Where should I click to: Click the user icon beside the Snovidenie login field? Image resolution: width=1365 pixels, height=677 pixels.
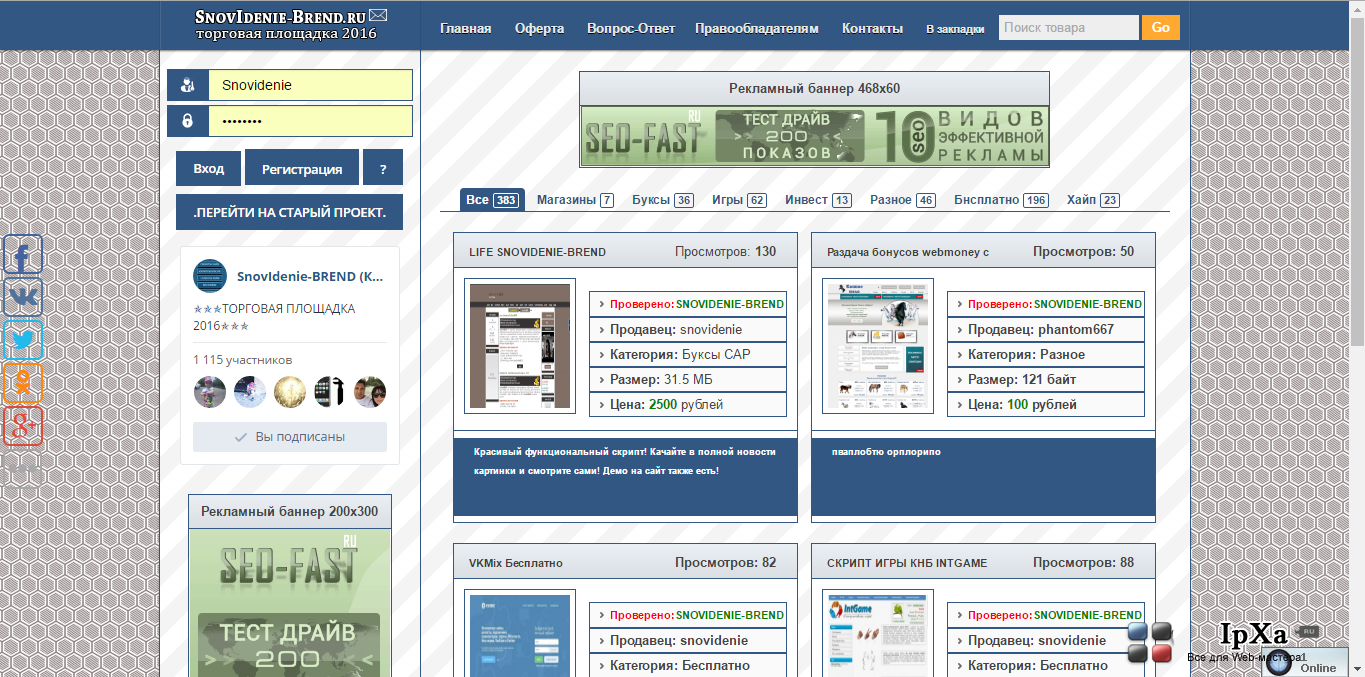pyautogui.click(x=187, y=86)
